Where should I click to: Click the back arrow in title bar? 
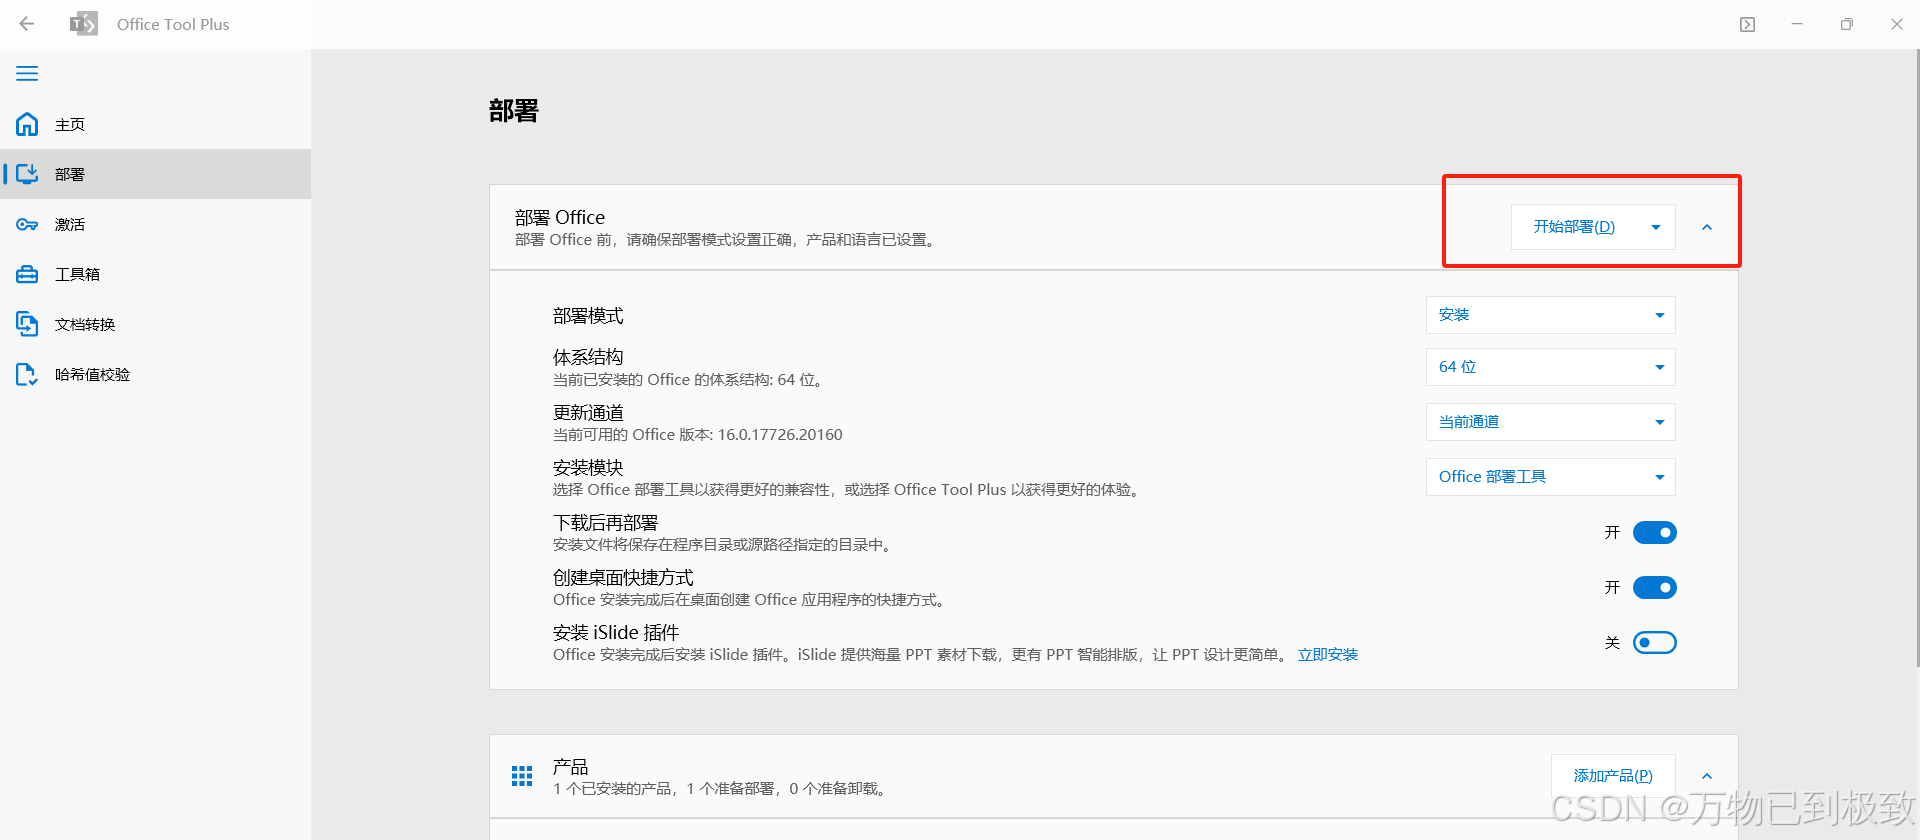point(27,24)
